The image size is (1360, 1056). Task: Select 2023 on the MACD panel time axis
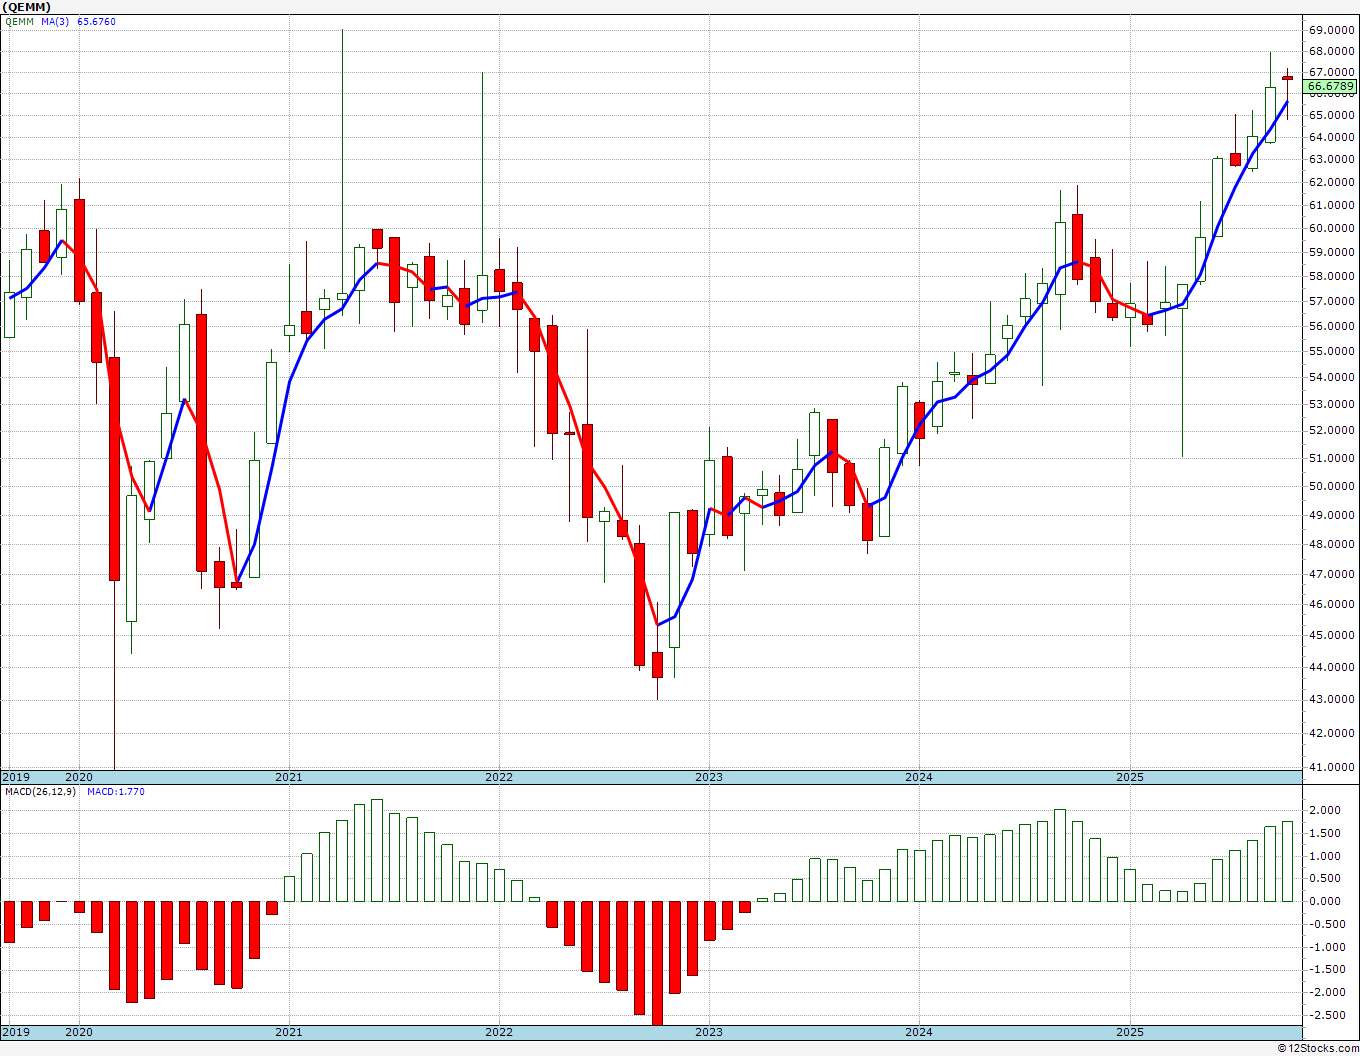(x=709, y=1032)
